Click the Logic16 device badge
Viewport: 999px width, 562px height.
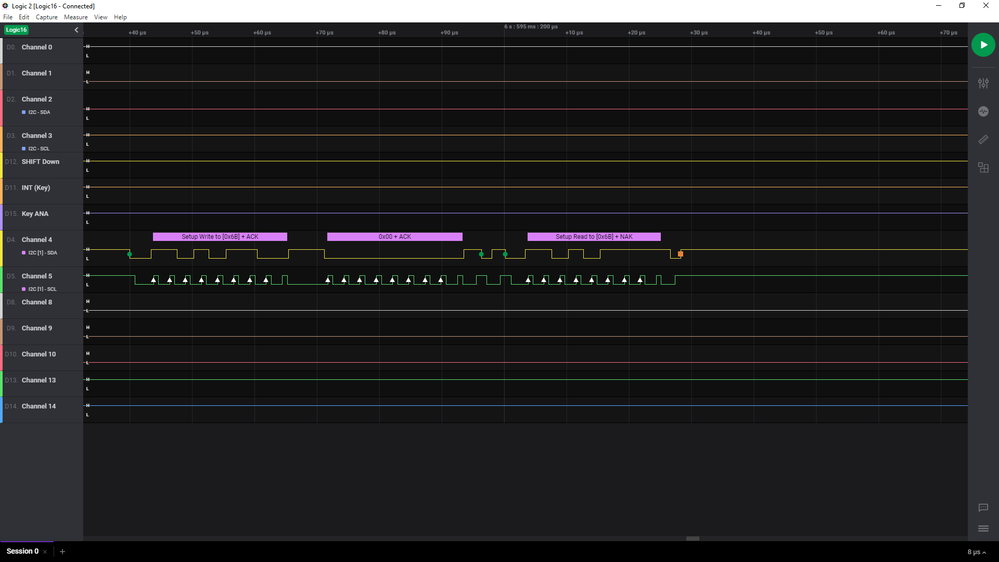coord(16,30)
